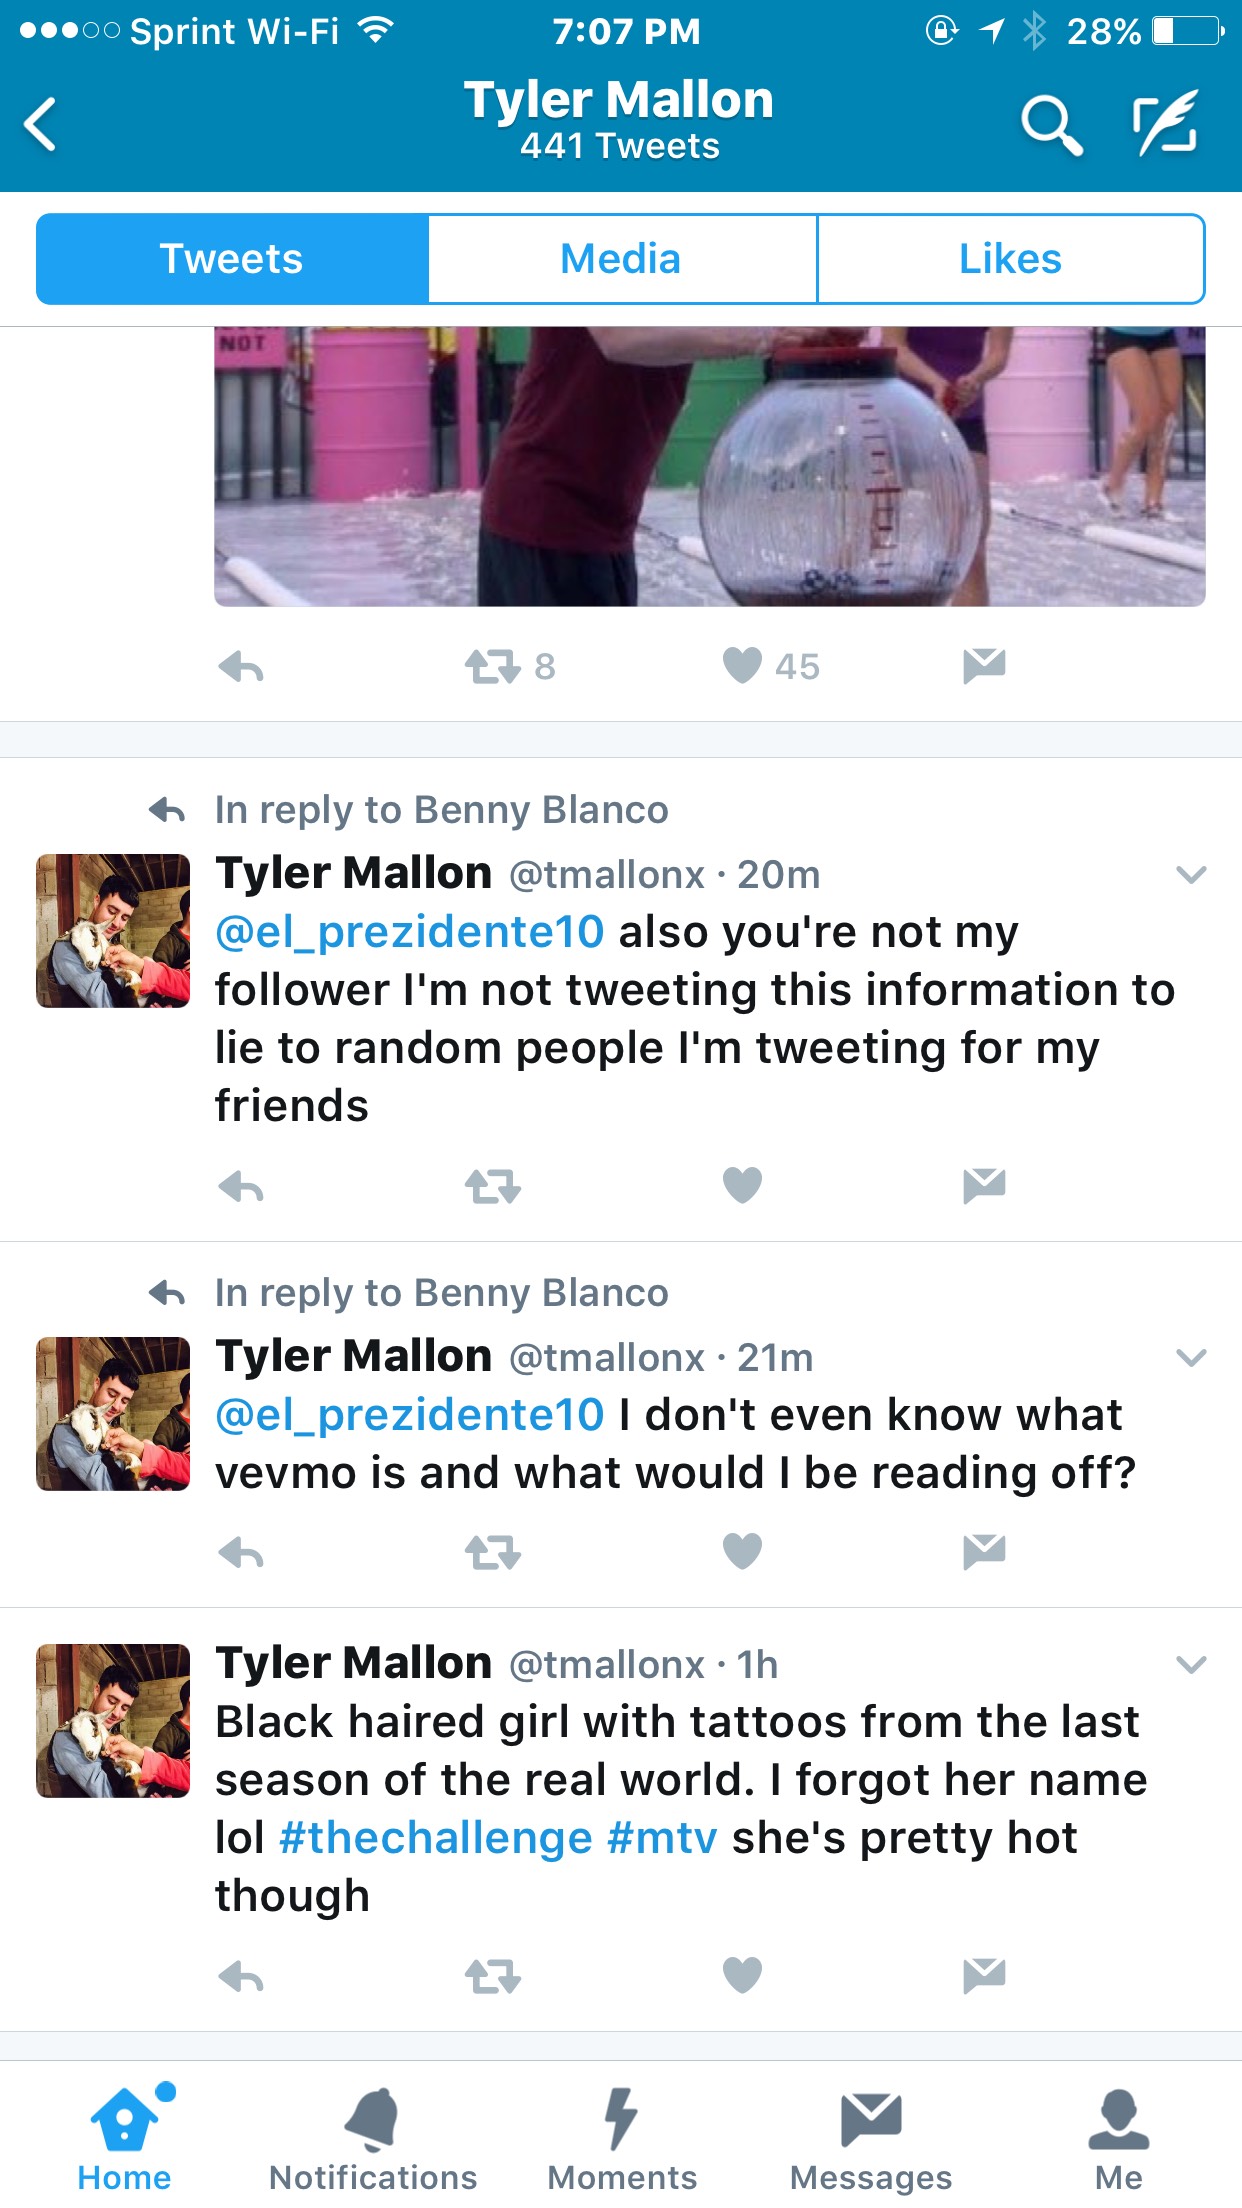Send the 1h tweet via direct message

click(x=984, y=1975)
